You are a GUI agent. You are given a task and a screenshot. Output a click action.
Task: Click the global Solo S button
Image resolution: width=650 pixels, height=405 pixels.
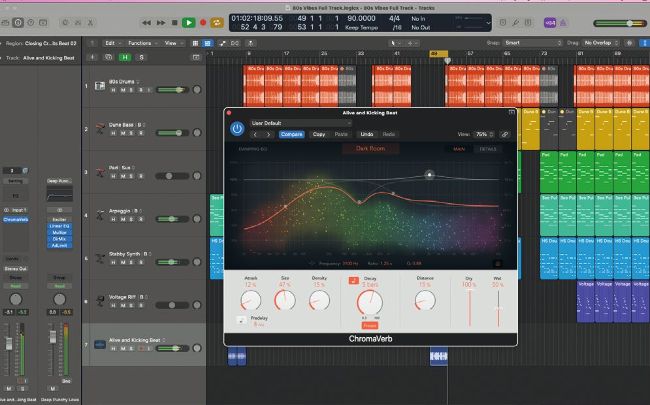141,58
